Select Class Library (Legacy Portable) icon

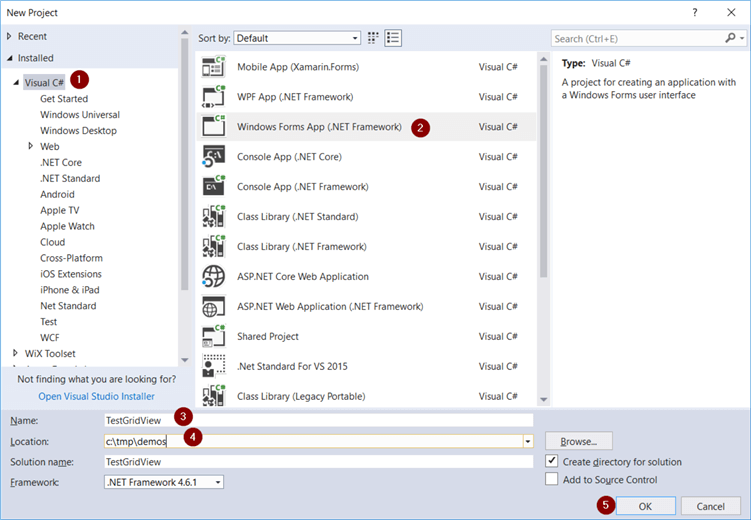[213, 396]
